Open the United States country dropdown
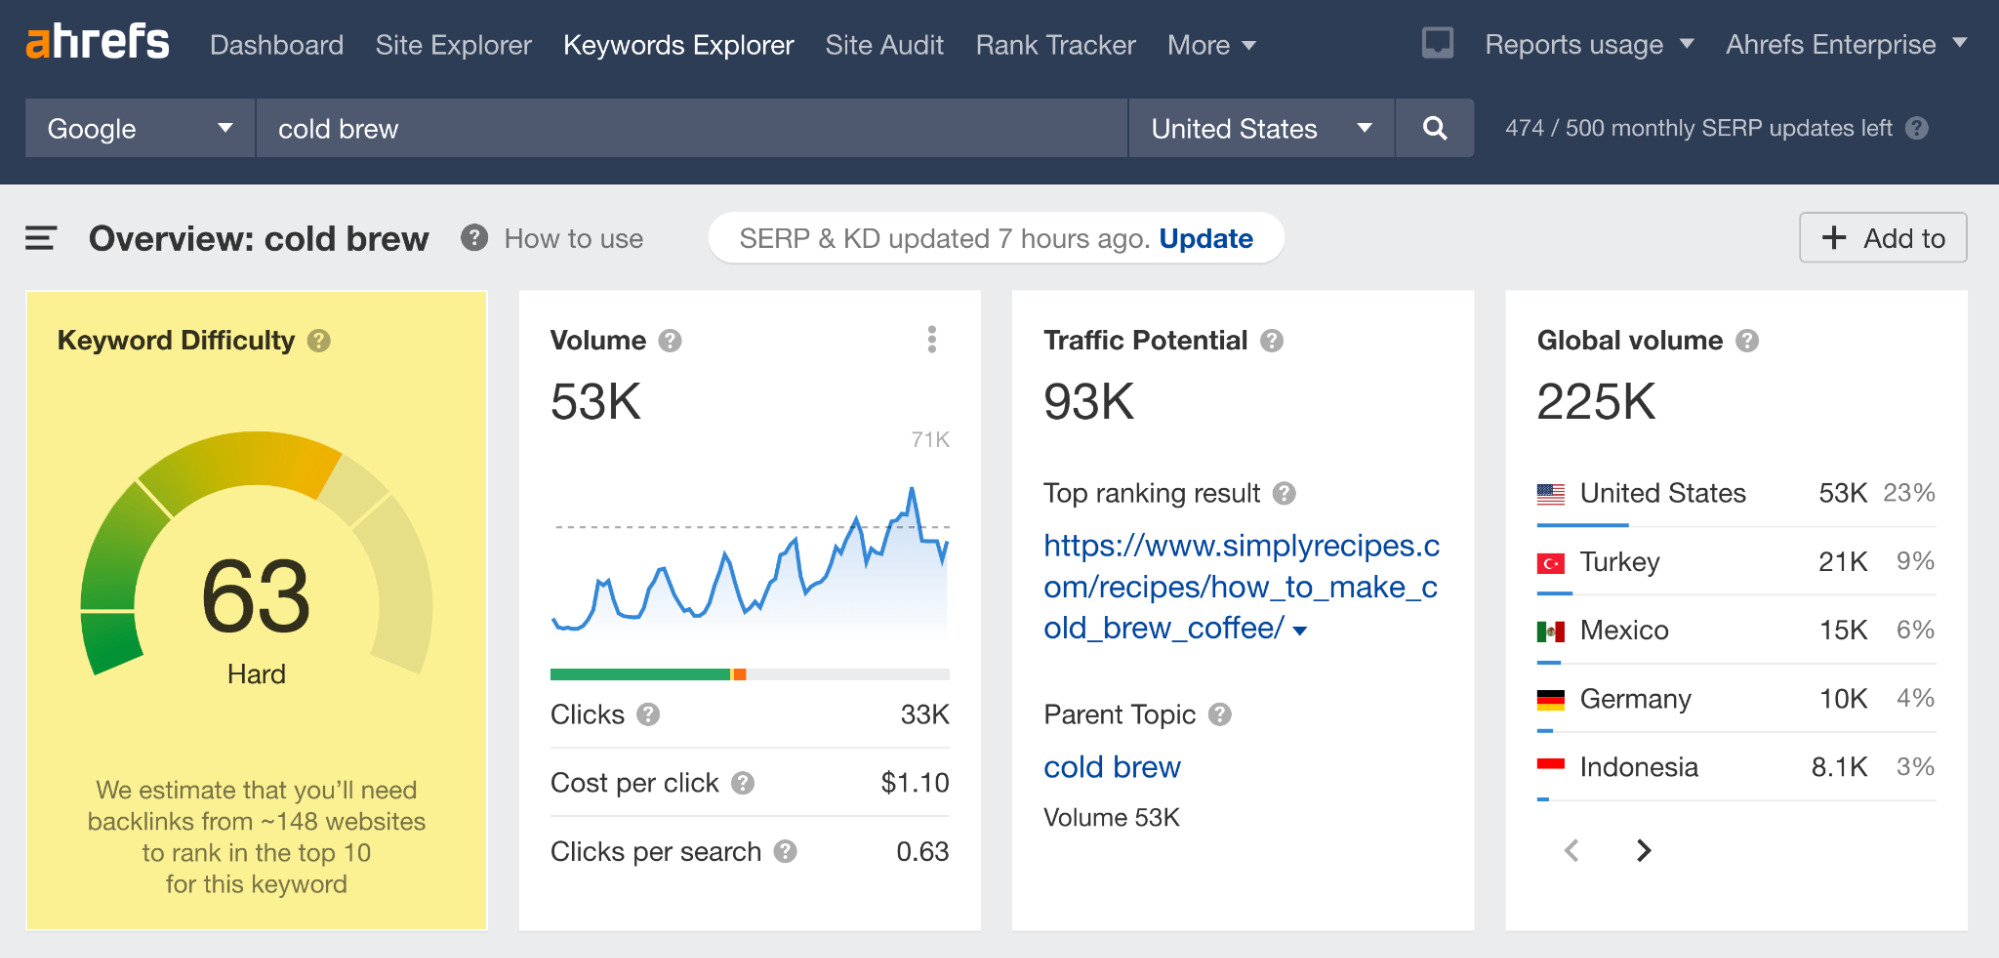This screenshot has width=1999, height=958. (x=1261, y=128)
